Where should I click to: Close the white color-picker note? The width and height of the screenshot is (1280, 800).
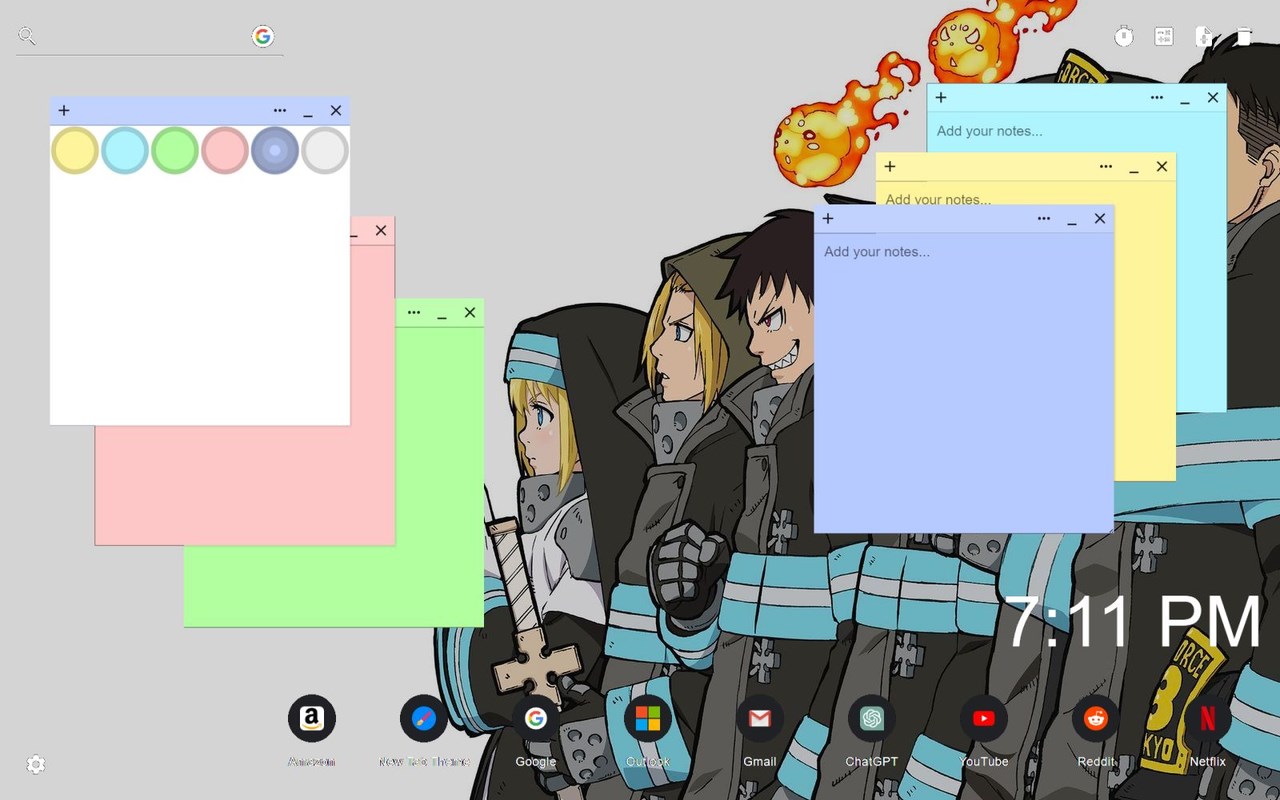[336, 111]
